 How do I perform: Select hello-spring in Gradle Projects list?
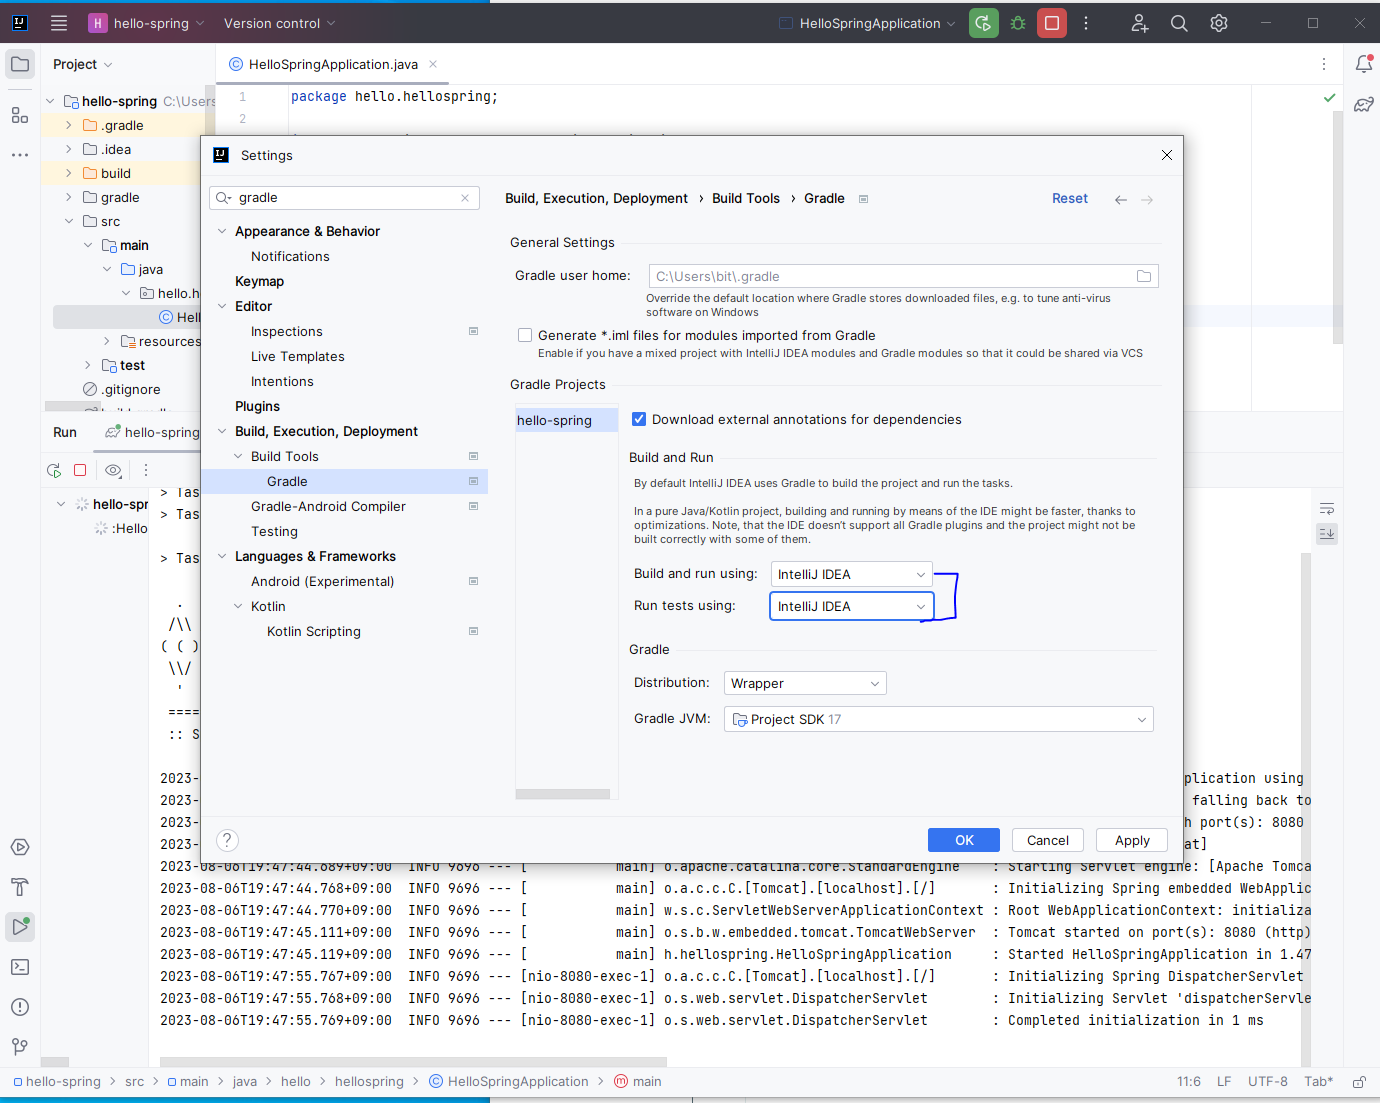pyautogui.click(x=566, y=420)
